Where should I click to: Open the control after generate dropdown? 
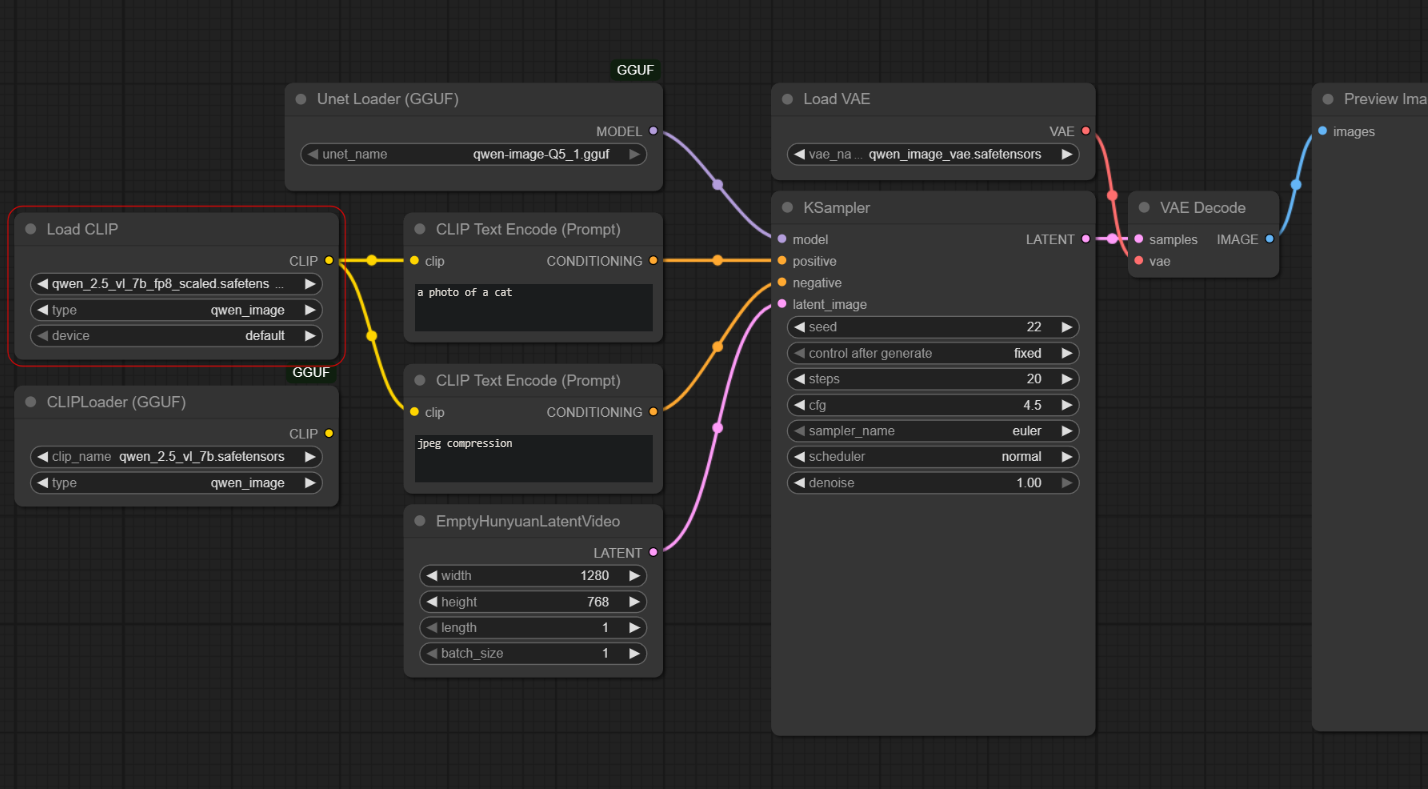pyautogui.click(x=933, y=353)
